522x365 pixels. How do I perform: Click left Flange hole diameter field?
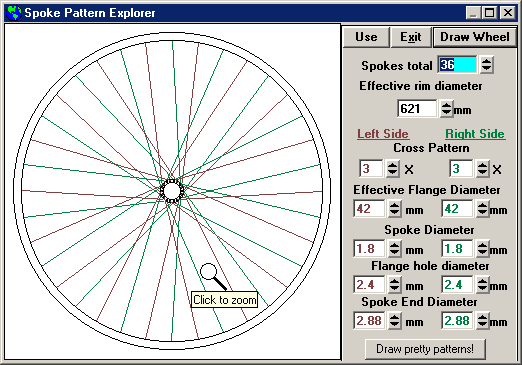(x=369, y=285)
